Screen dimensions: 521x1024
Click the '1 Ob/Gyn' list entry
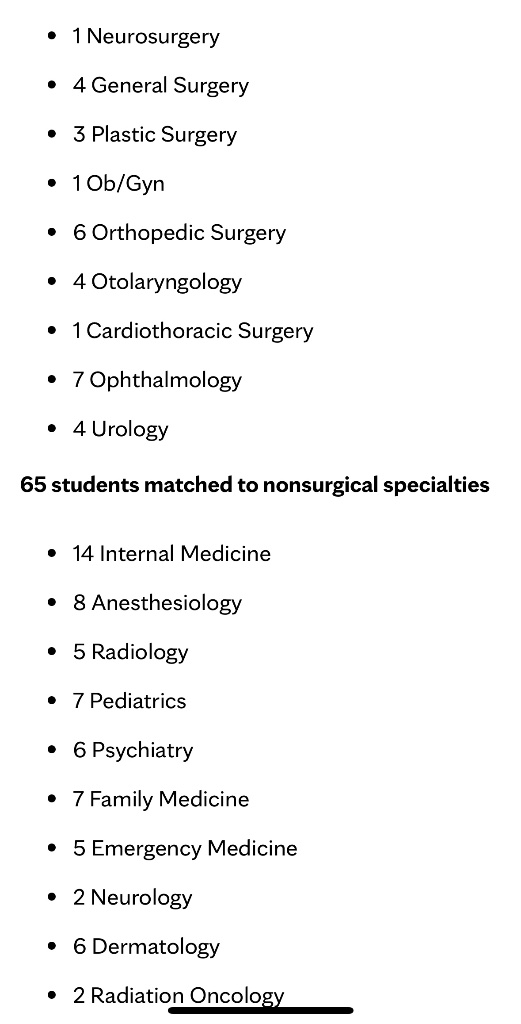click(x=118, y=184)
